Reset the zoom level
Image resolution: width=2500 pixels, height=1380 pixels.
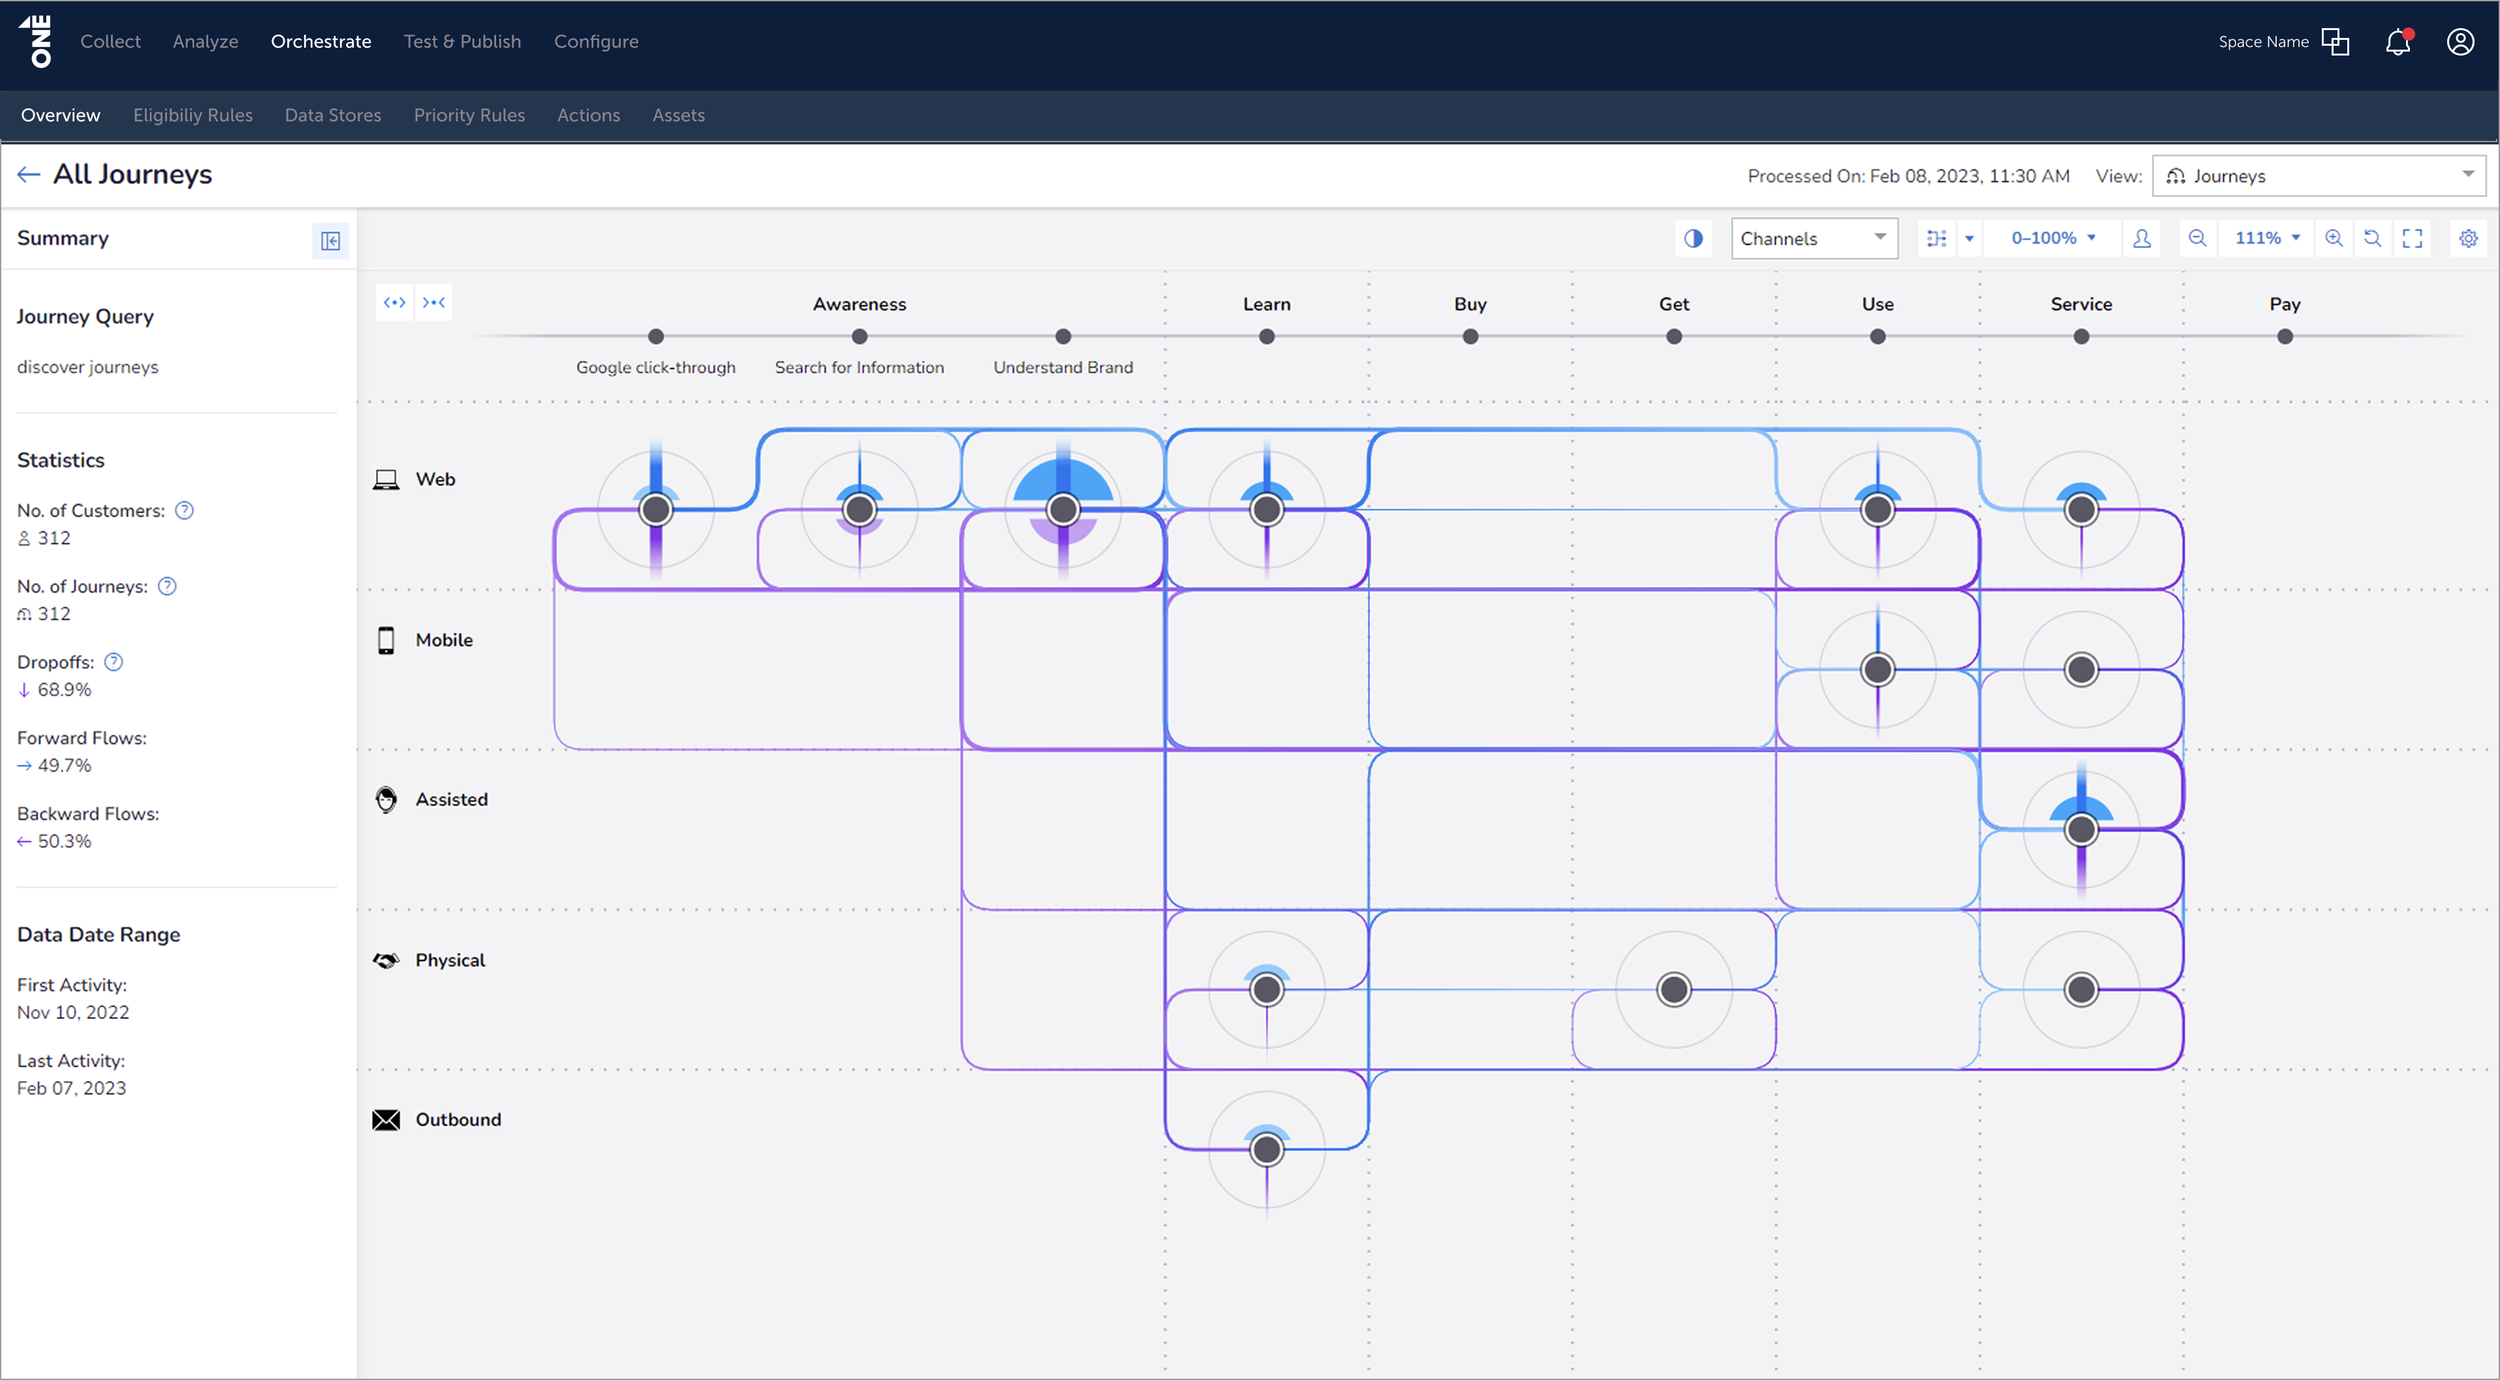2372,238
